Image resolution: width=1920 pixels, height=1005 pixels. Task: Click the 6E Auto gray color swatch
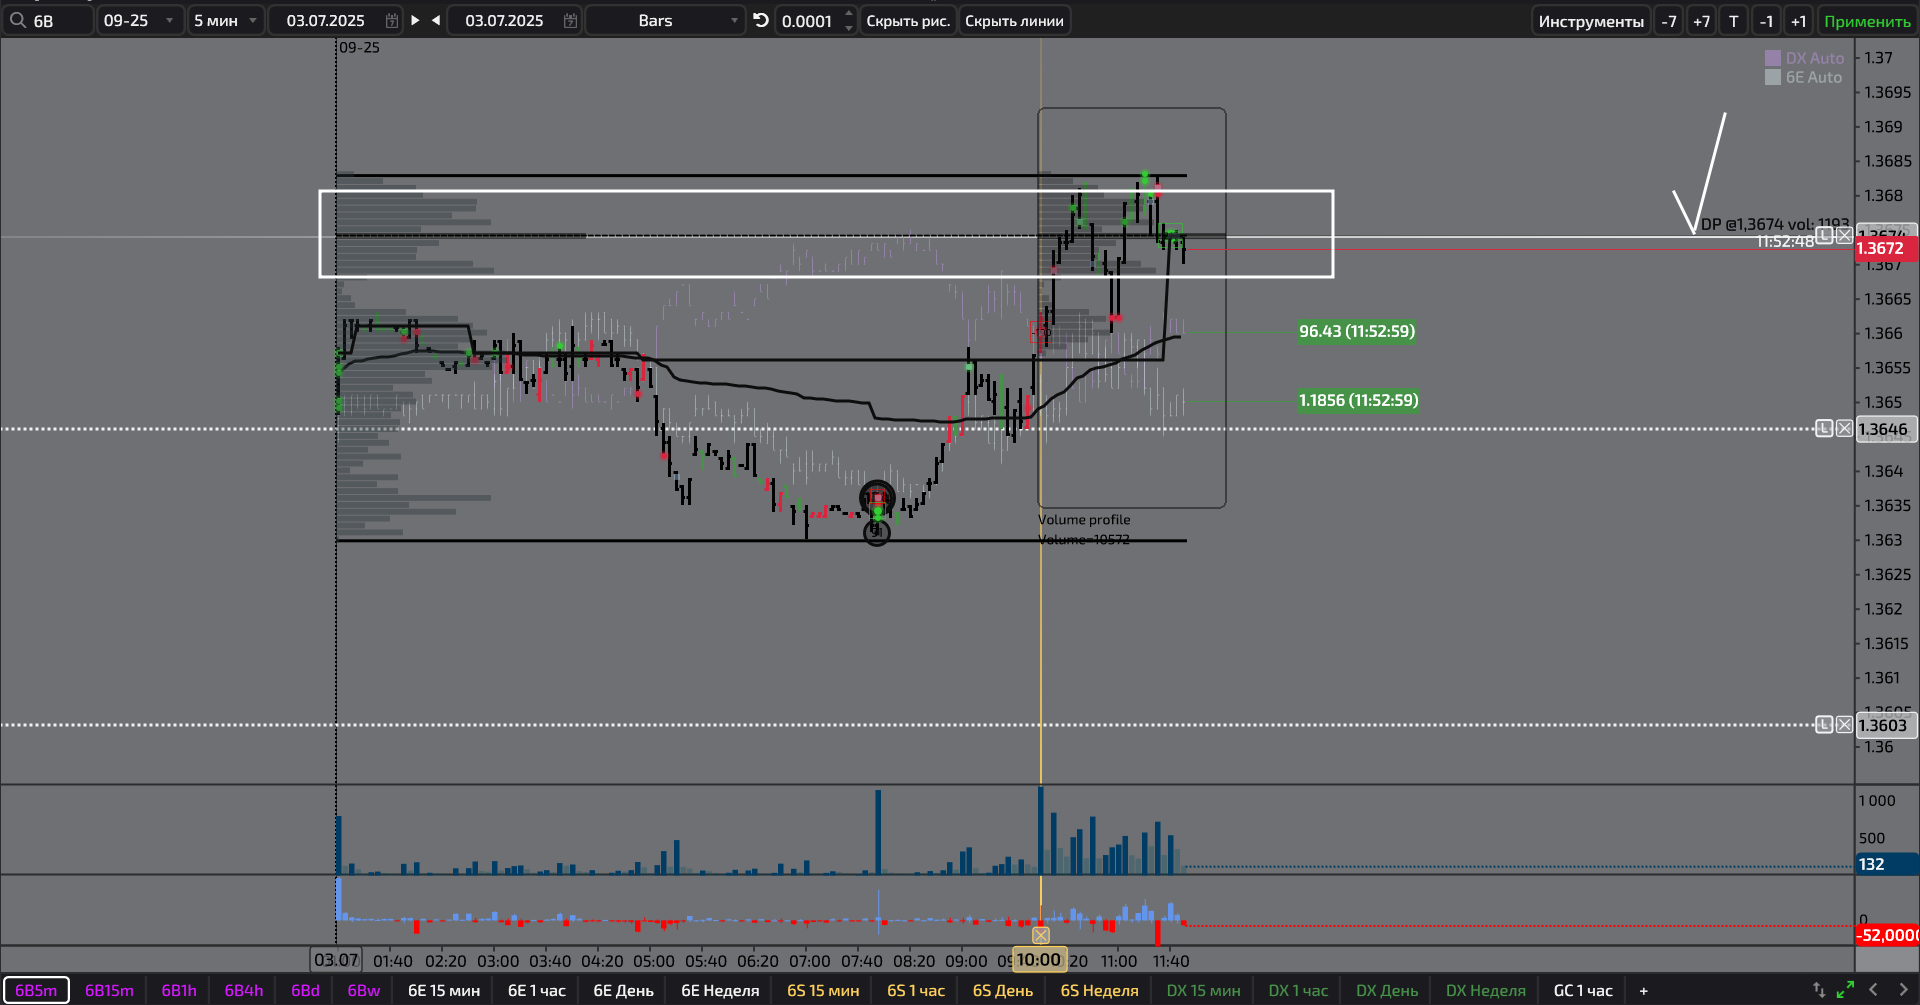tap(1773, 77)
